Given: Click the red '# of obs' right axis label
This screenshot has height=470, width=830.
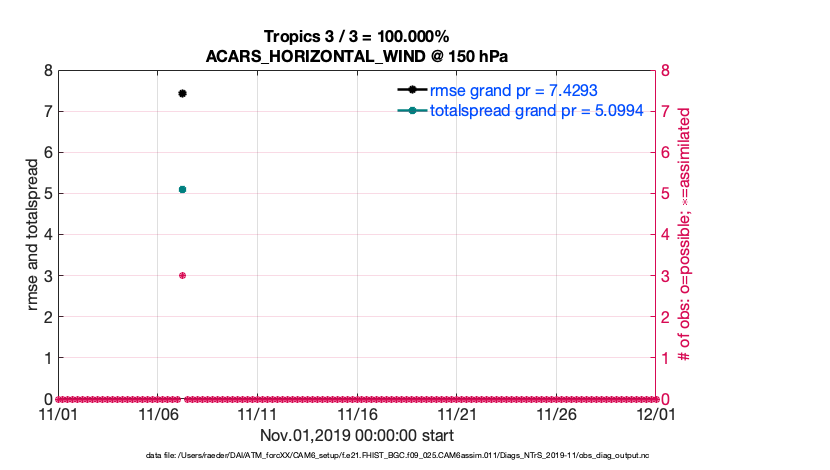Looking at the screenshot, I should pos(684,236).
